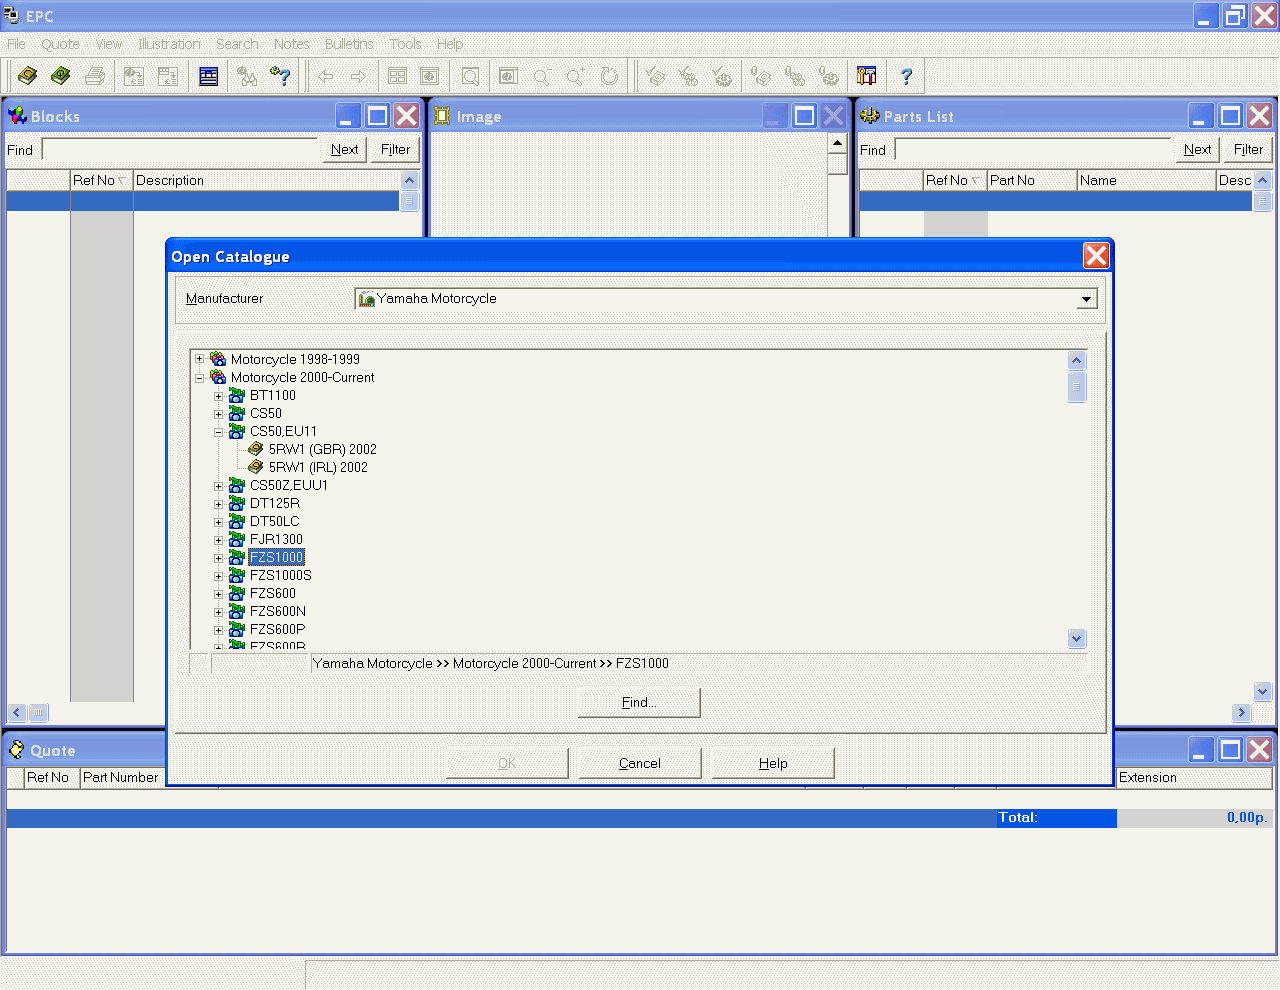Click the blue Help question mark toolbar icon
This screenshot has height=990, width=1280.
click(906, 76)
